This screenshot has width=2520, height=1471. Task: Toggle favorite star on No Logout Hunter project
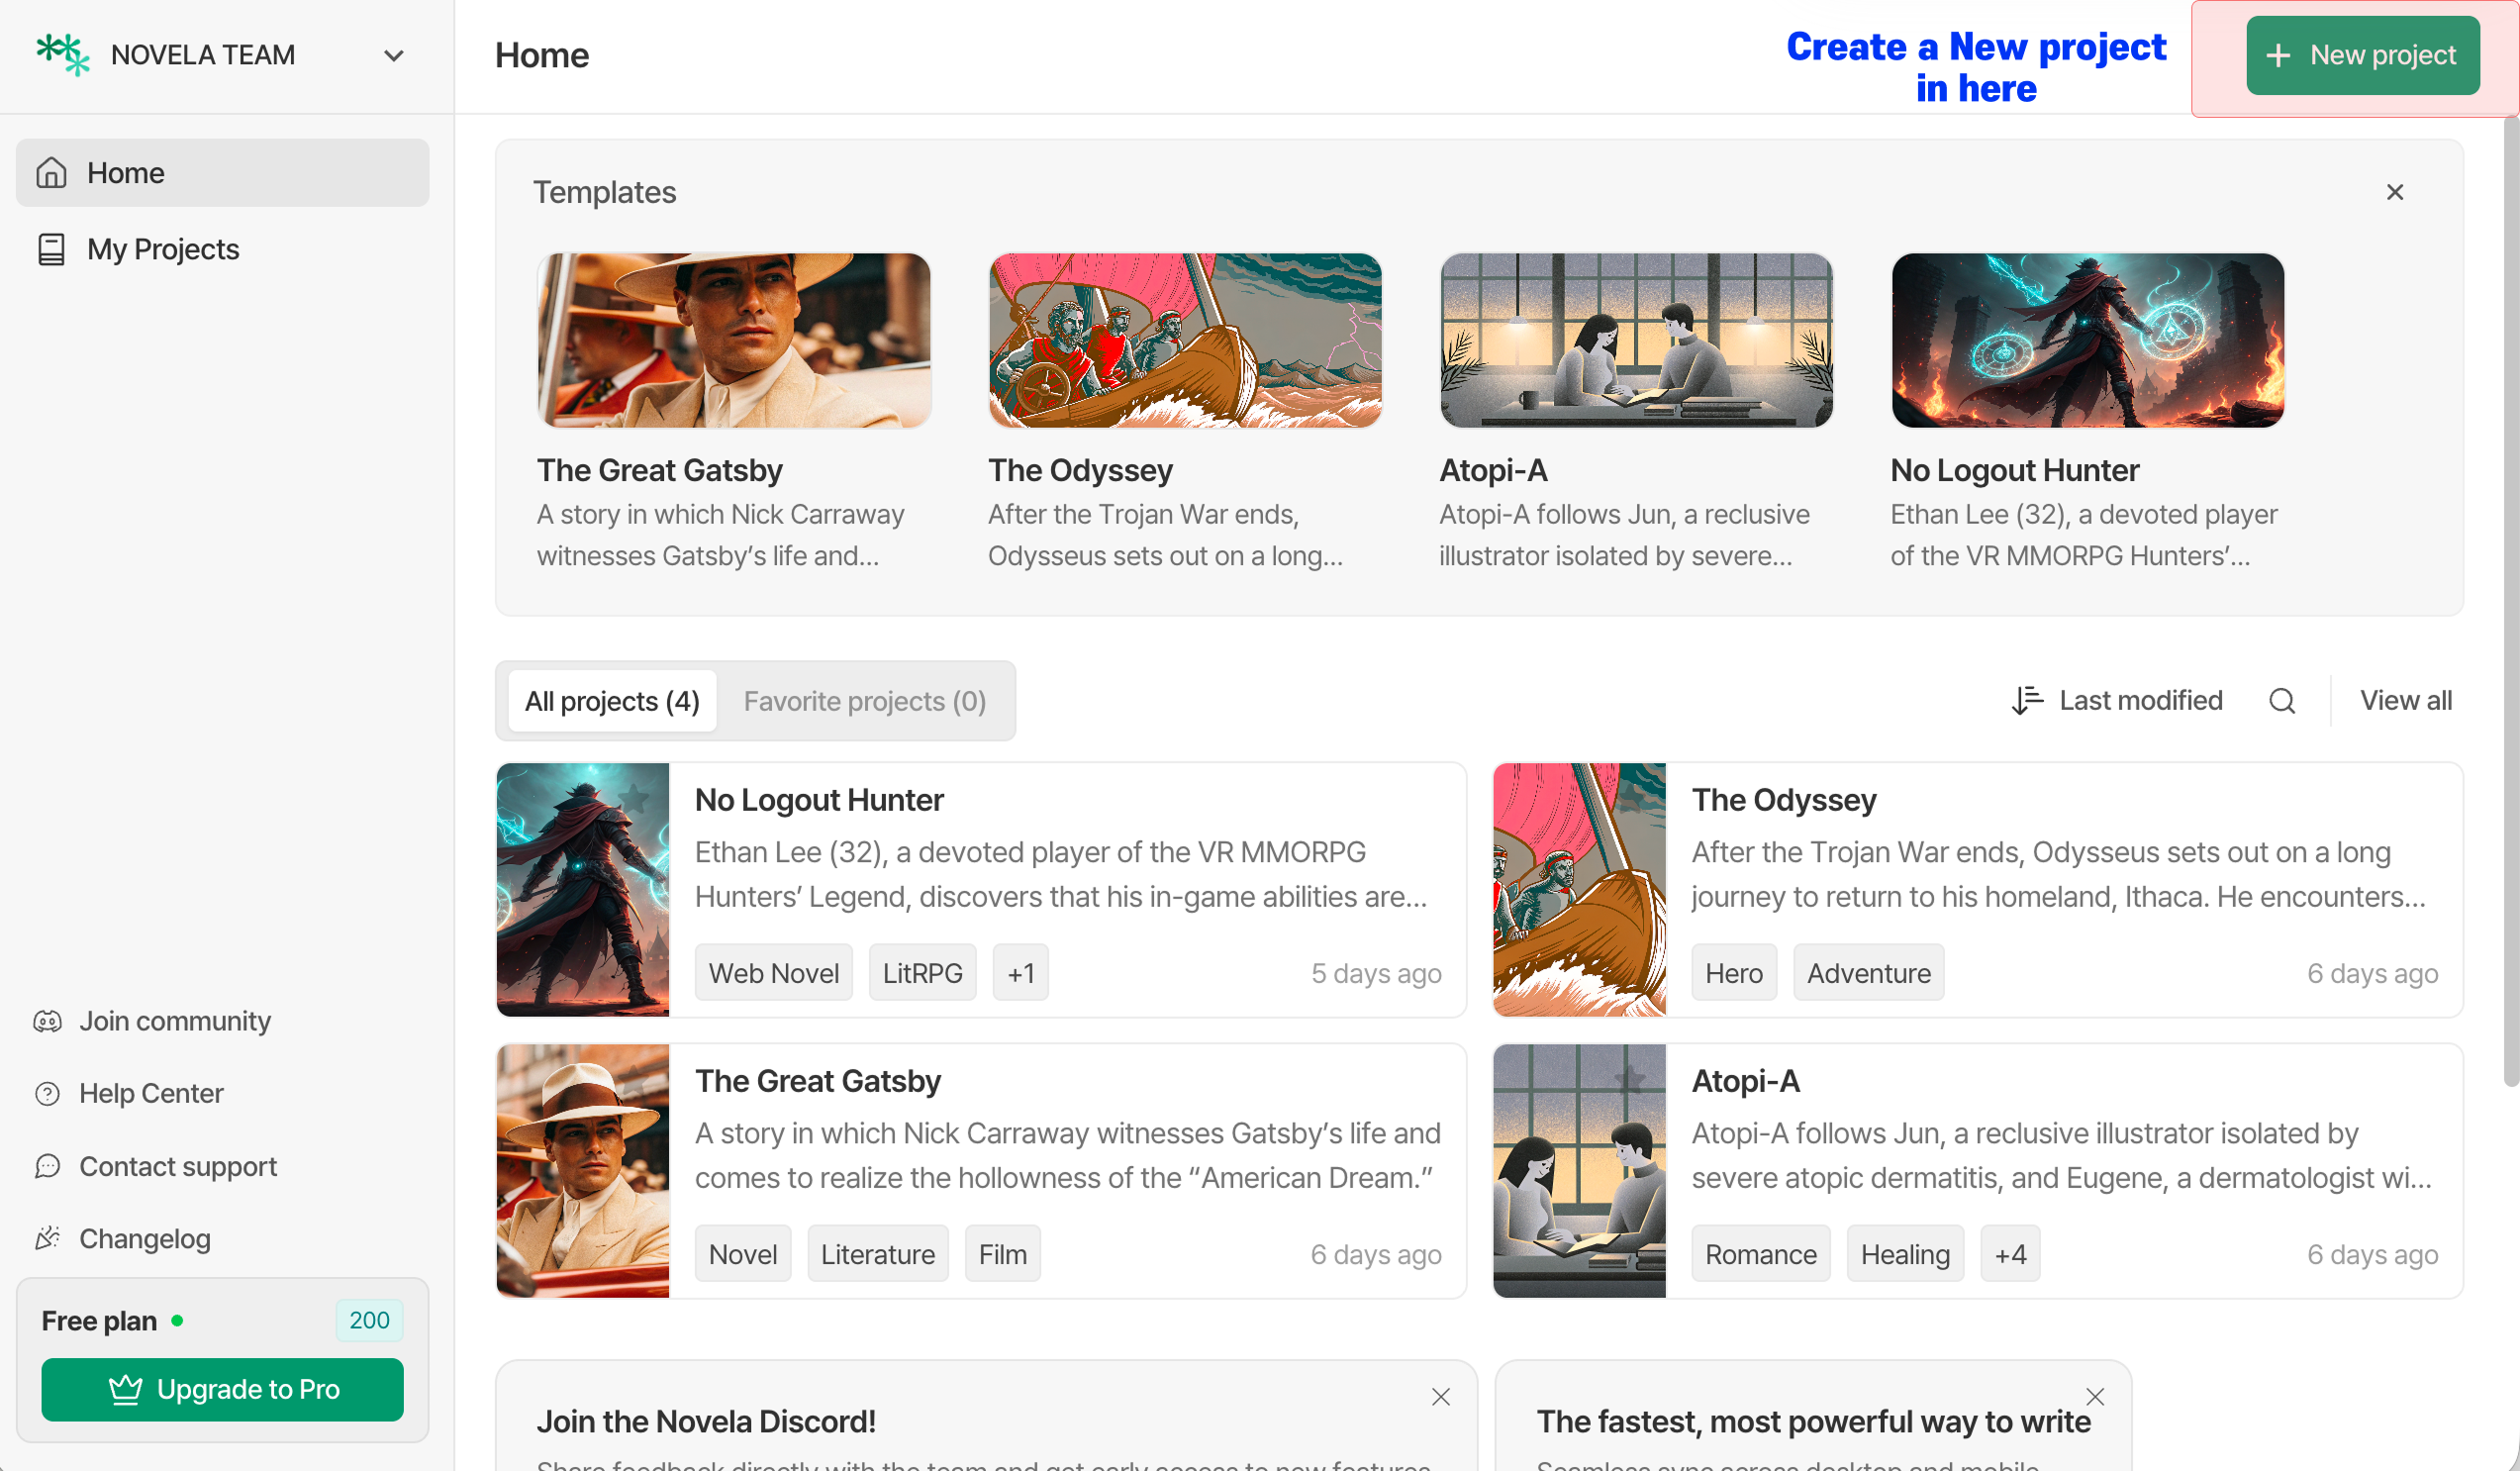tap(634, 798)
